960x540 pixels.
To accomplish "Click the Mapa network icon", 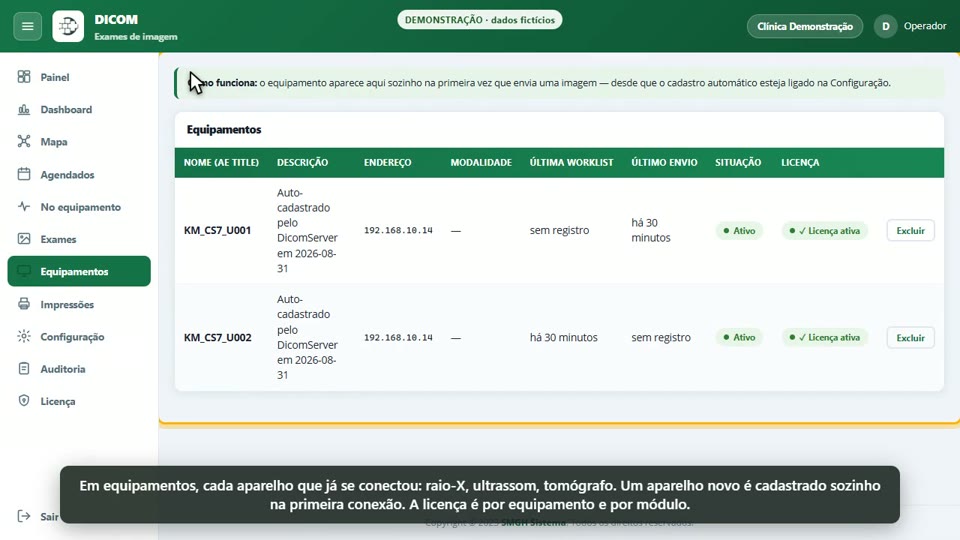I will 24,141.
